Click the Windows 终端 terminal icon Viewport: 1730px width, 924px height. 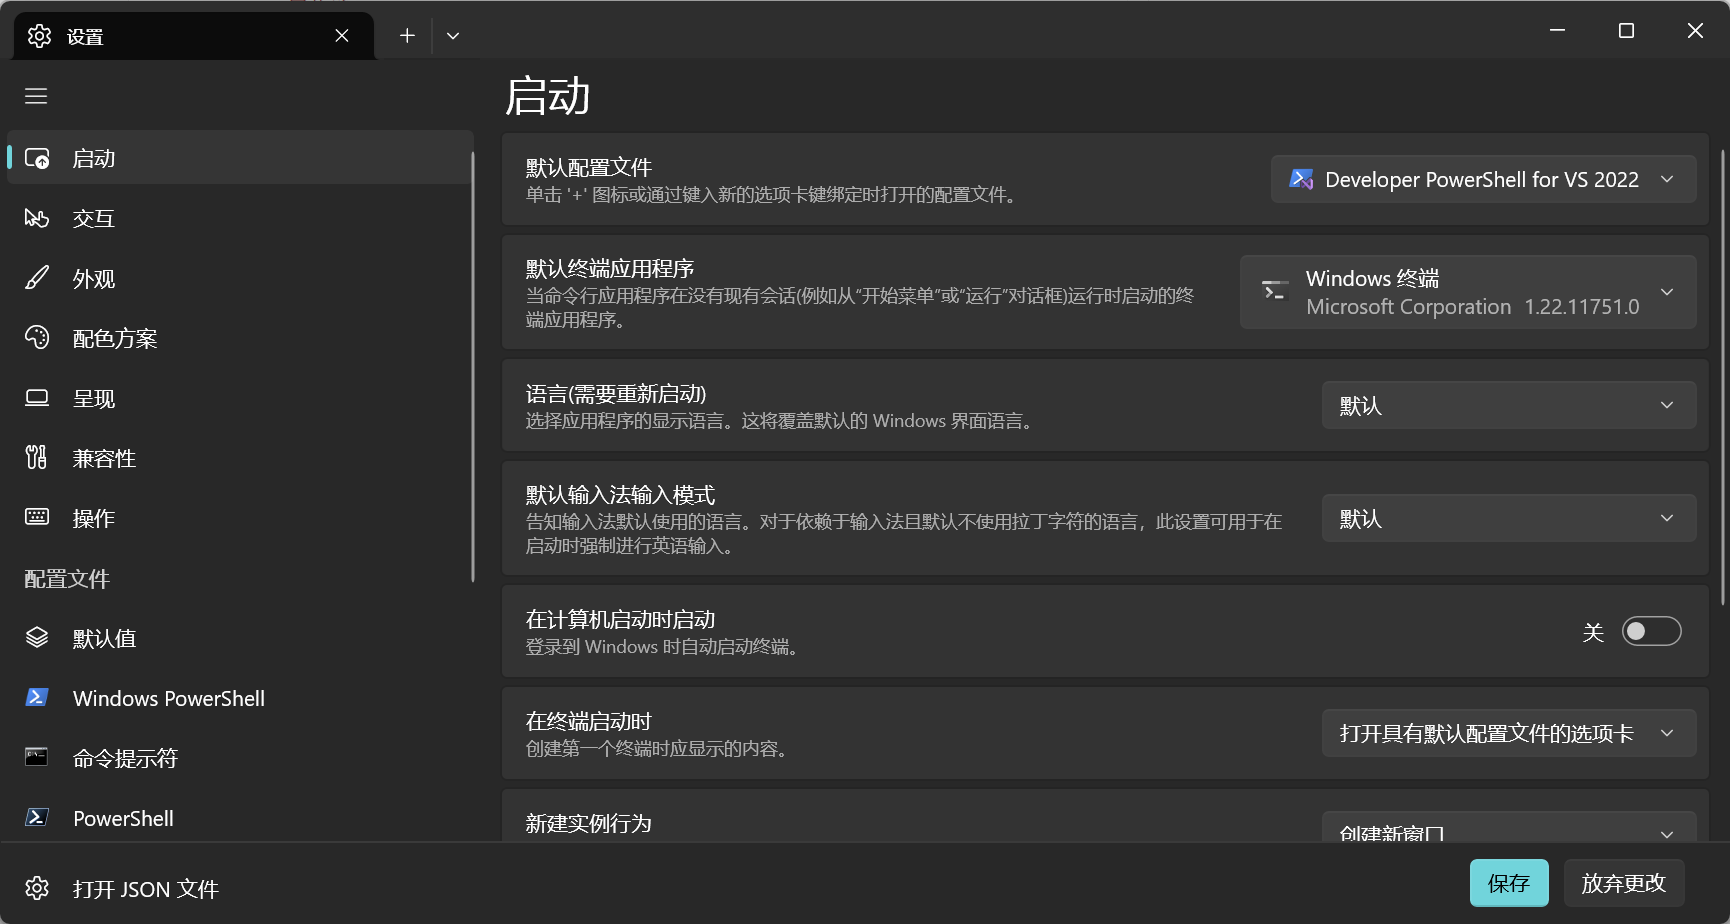click(1275, 291)
